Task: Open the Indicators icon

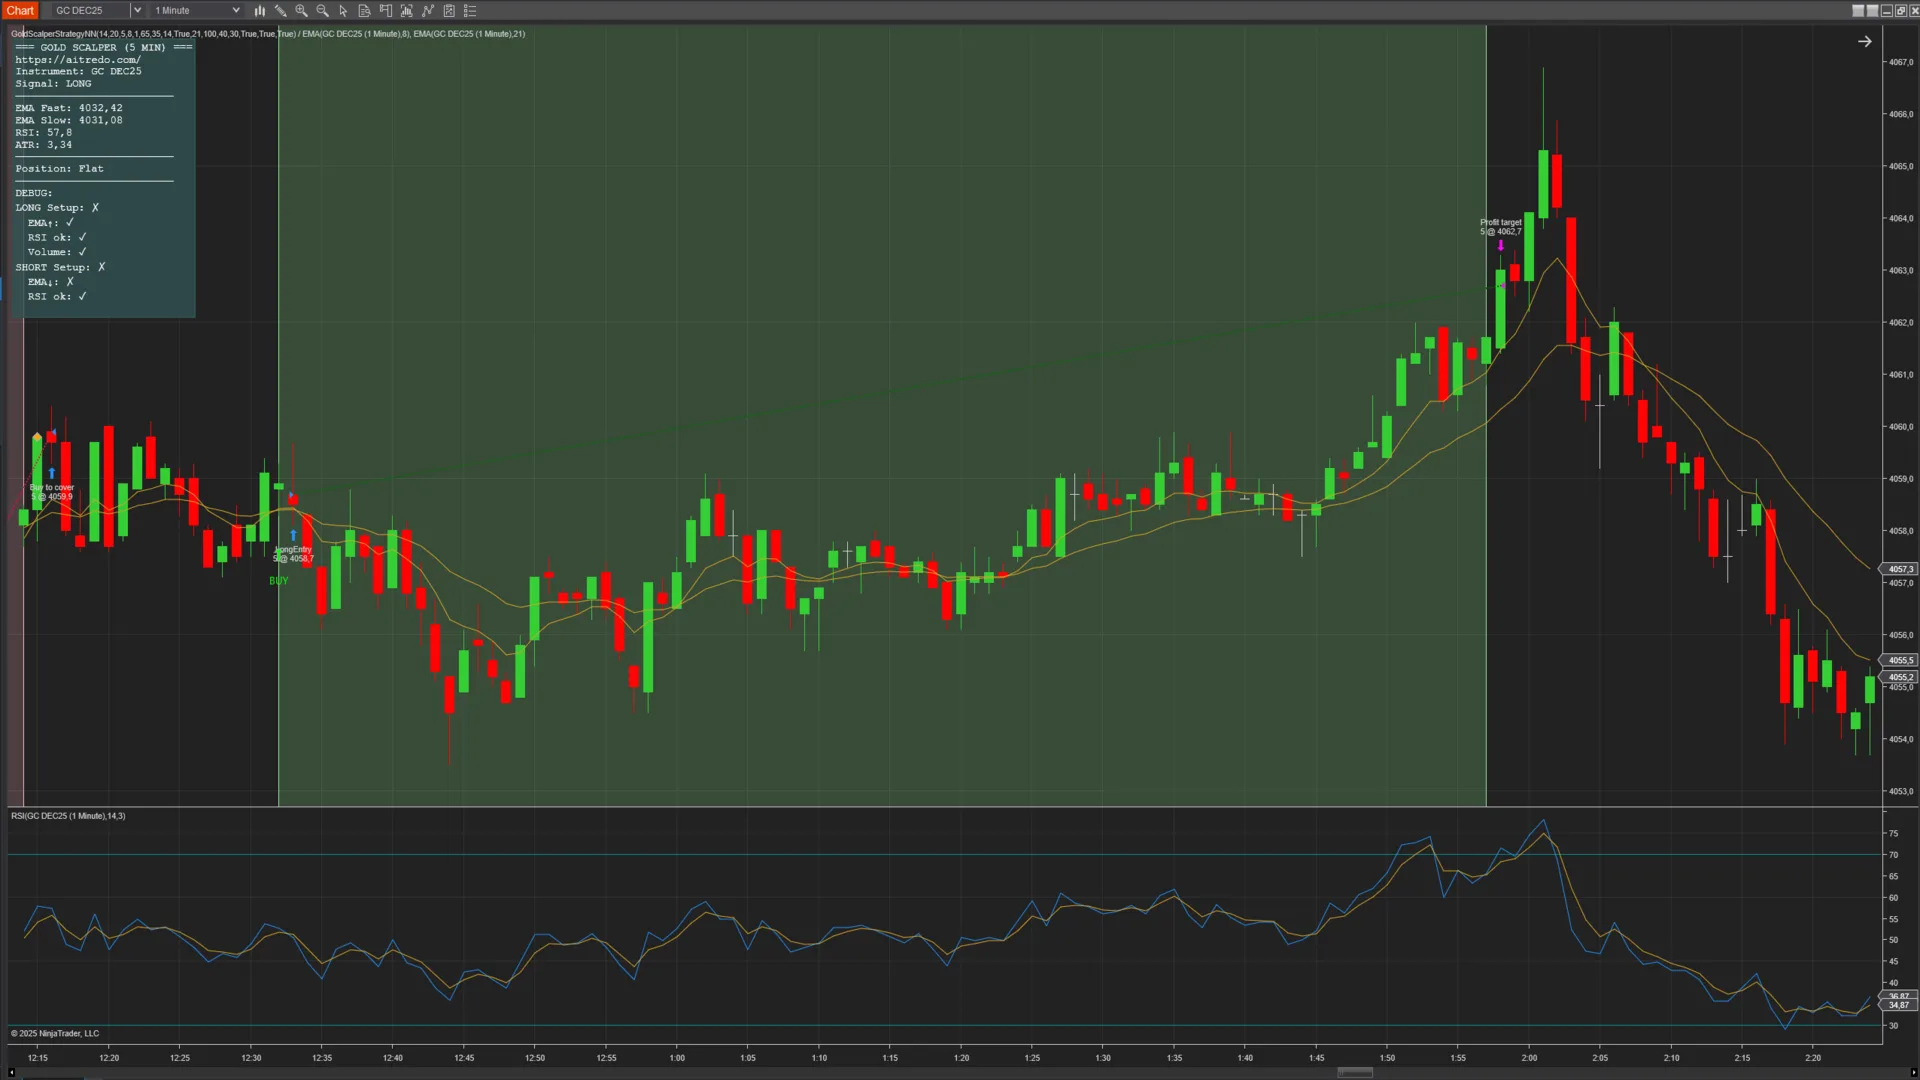Action: 407,11
